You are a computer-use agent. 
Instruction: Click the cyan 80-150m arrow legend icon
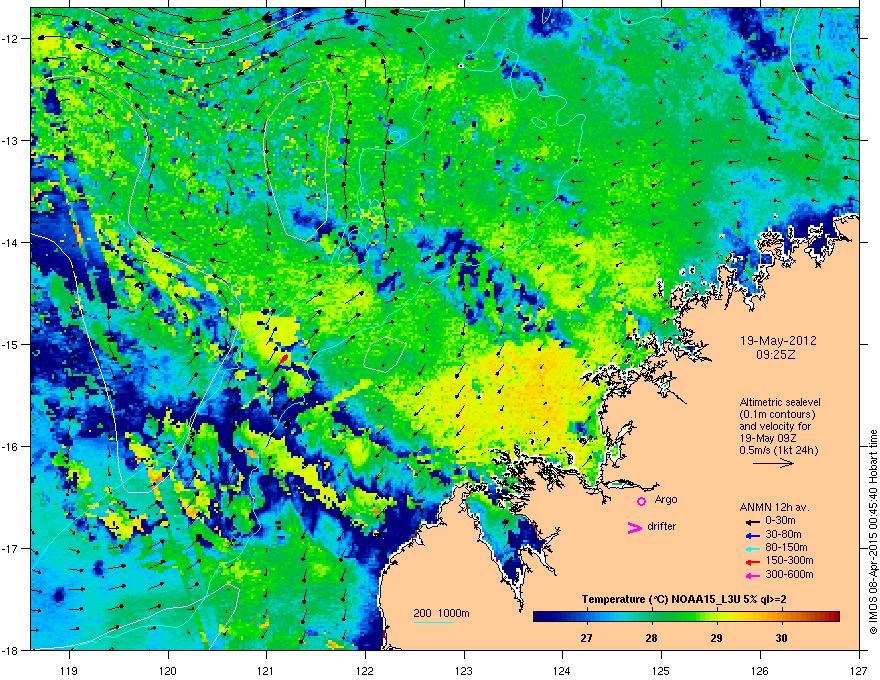coord(752,548)
